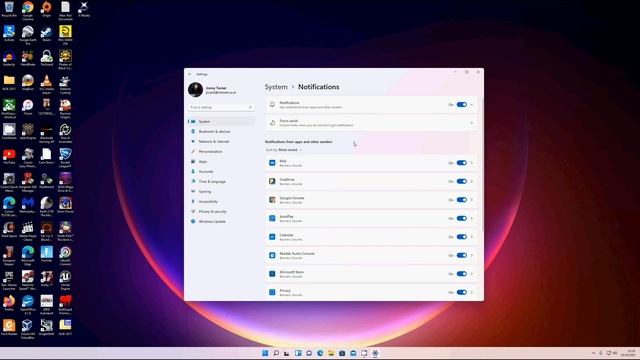
Task: Click the OneDrive app icon in list
Action: click(x=272, y=181)
